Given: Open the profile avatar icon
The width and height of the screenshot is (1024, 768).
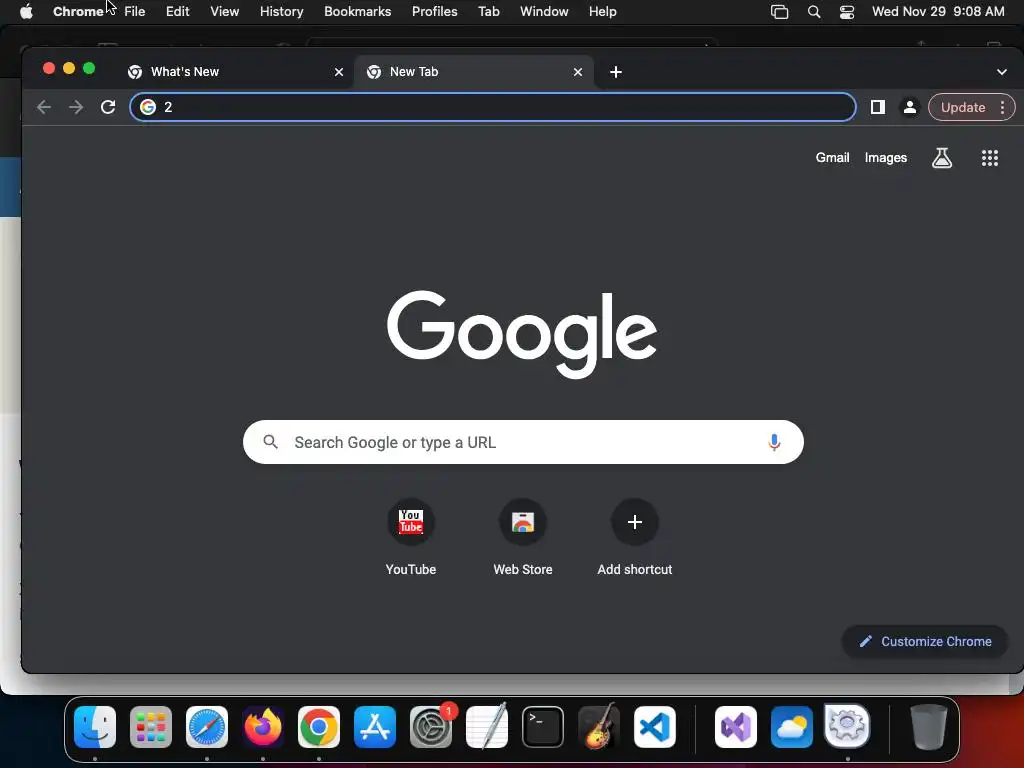Looking at the screenshot, I should 909,107.
